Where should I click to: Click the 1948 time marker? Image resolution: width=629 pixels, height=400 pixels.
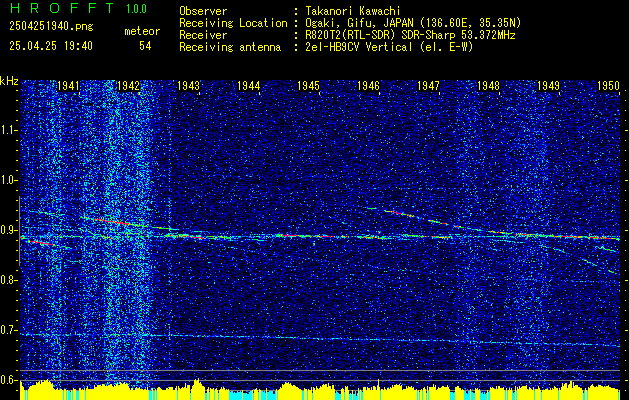click(489, 86)
